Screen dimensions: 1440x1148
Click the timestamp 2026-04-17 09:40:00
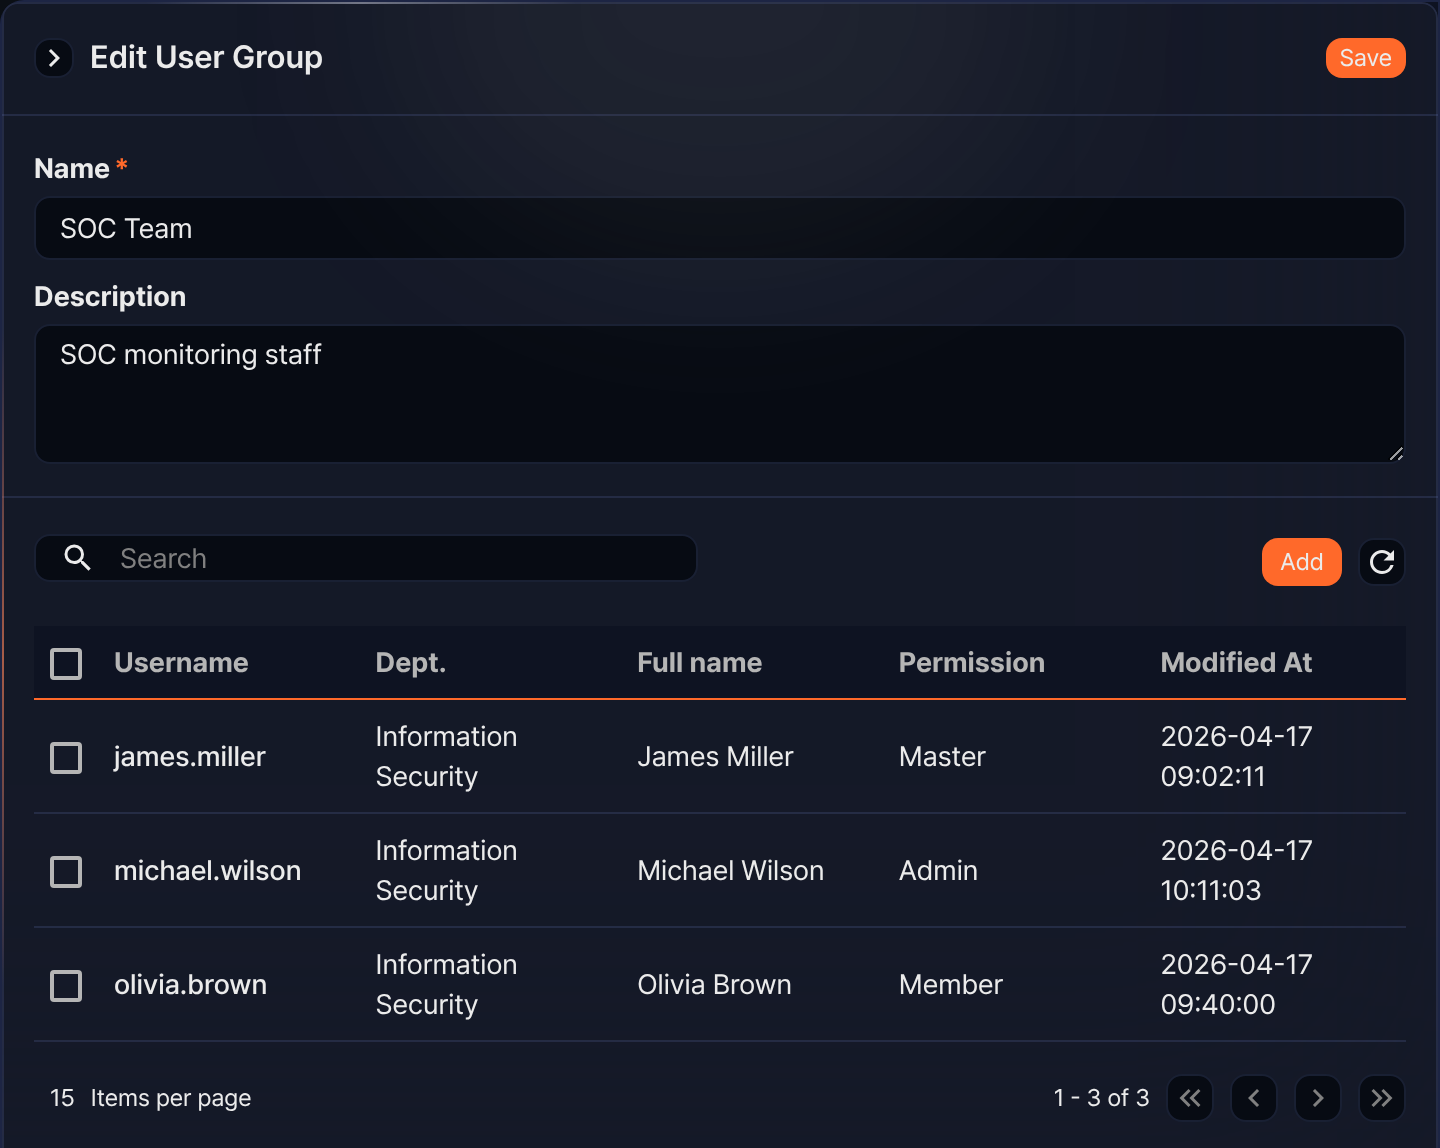[1237, 984]
